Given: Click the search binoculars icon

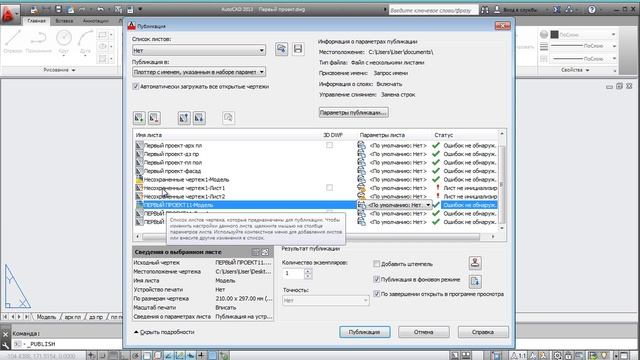Looking at the screenshot, I should click(484, 9).
